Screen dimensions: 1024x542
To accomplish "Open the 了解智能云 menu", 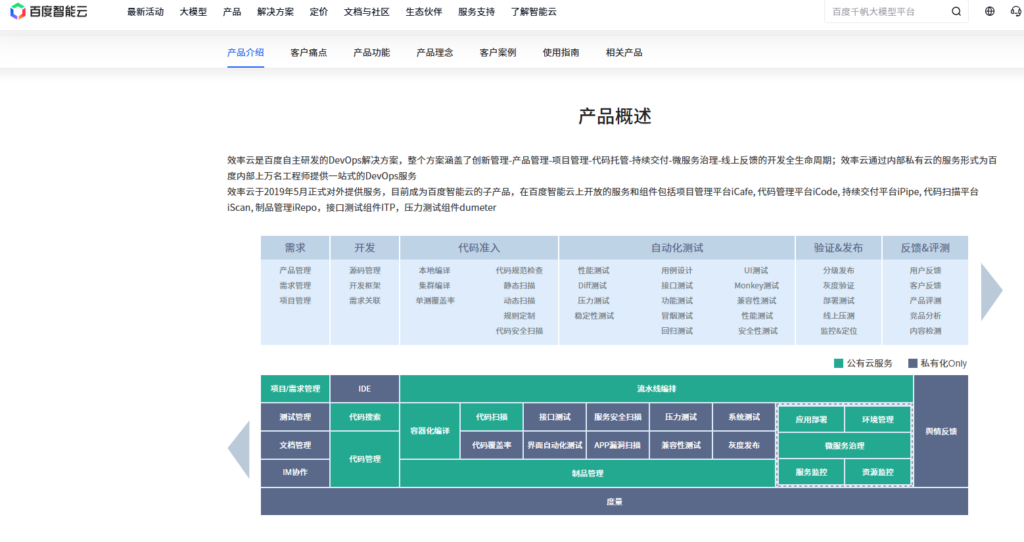I will (533, 12).
